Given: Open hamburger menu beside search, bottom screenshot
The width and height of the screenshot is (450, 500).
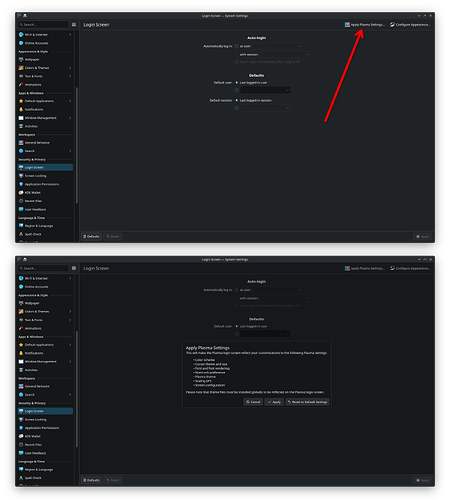Looking at the screenshot, I should [74, 268].
